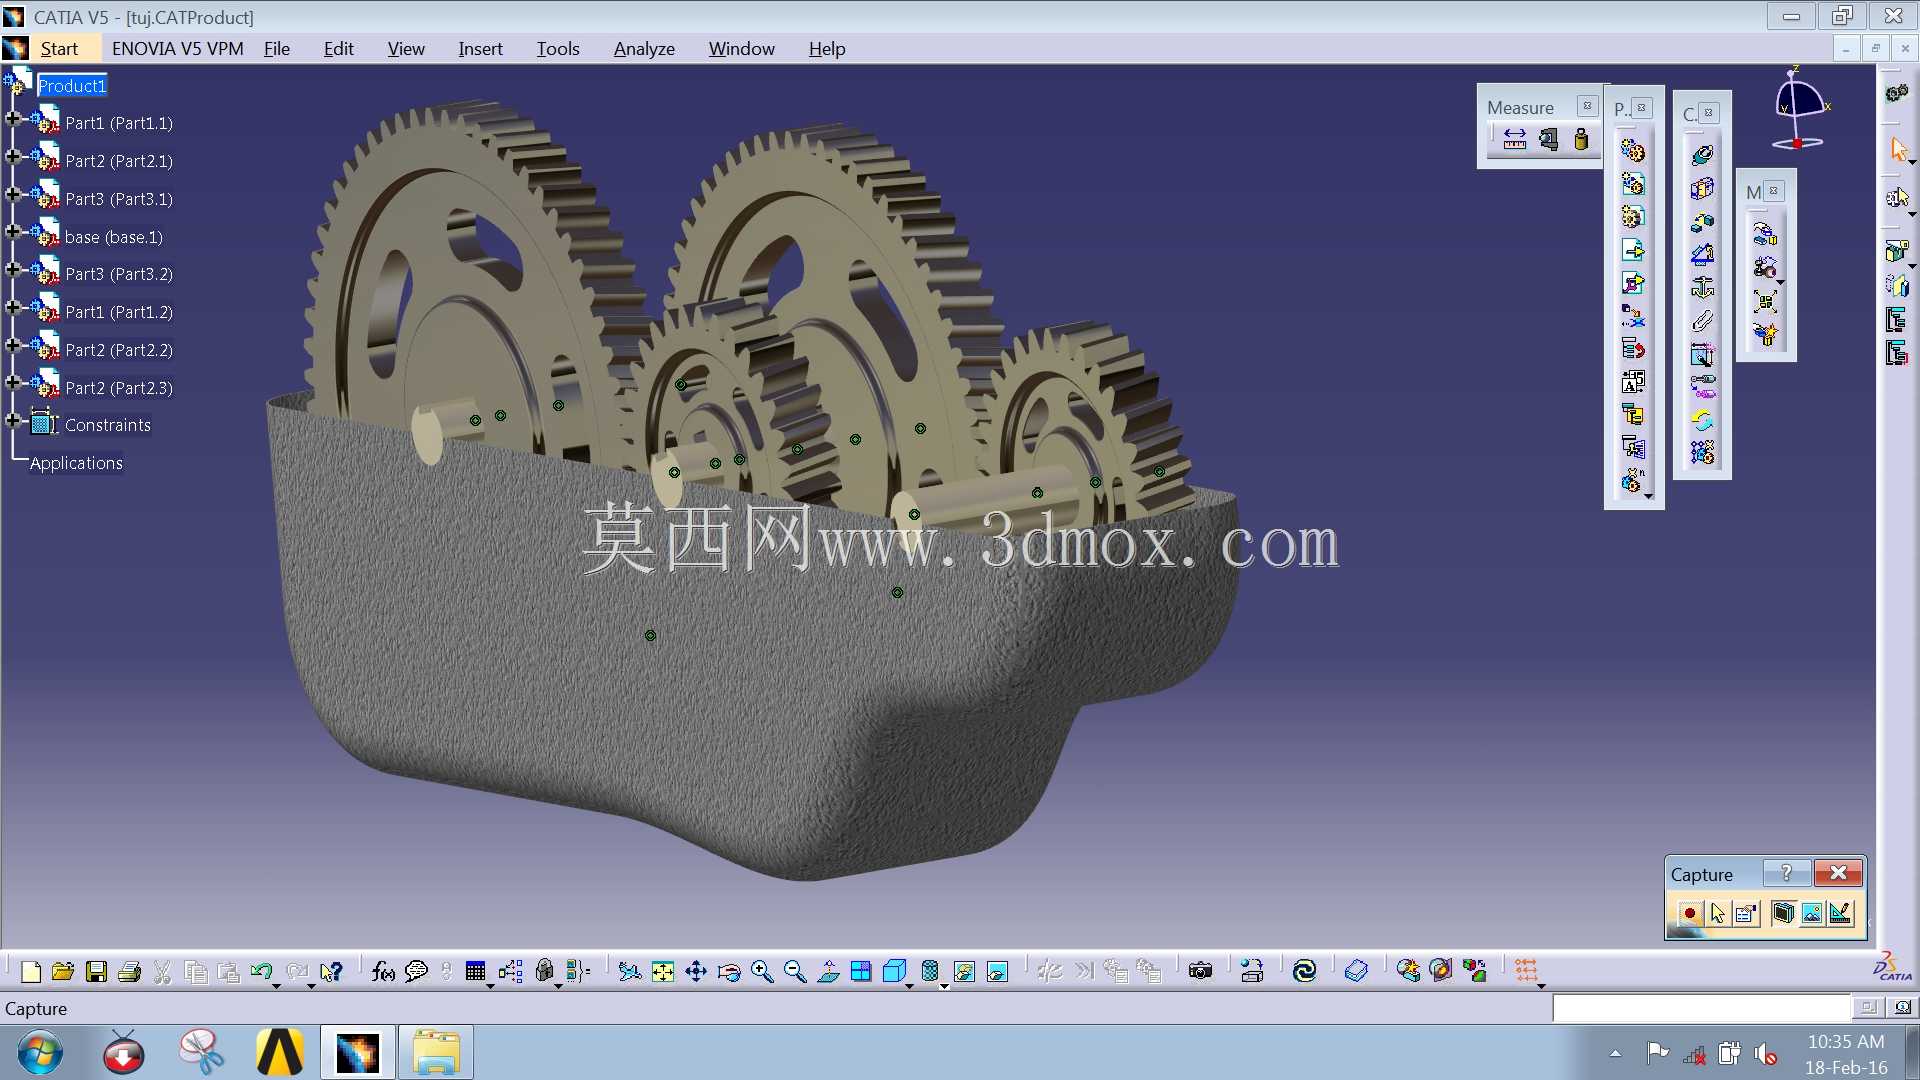
Task: Undo the last action
Action: coord(262,971)
